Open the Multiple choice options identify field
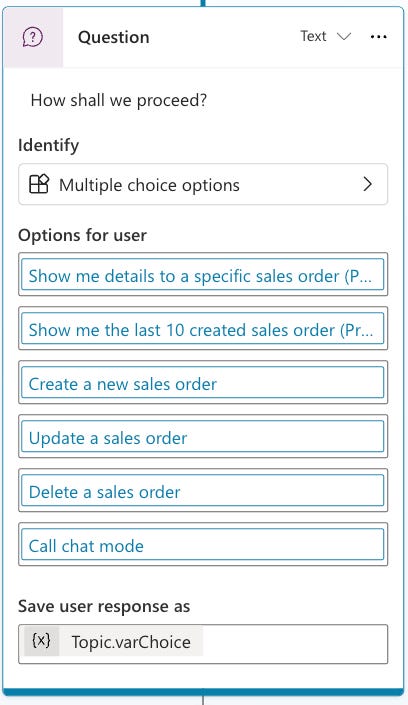Screen dimensions: 408x705 click(x=203, y=184)
